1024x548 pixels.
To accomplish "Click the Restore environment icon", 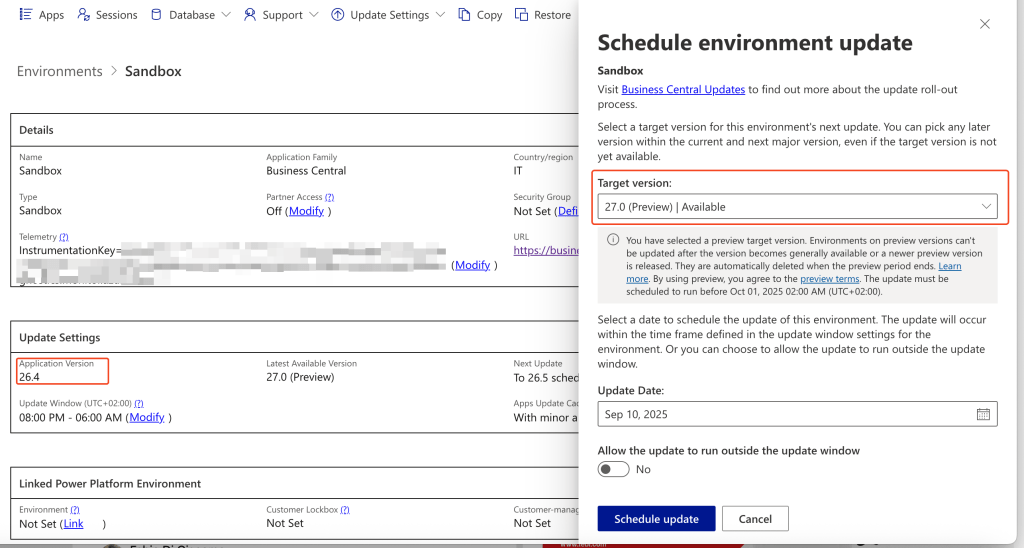I will pos(521,15).
